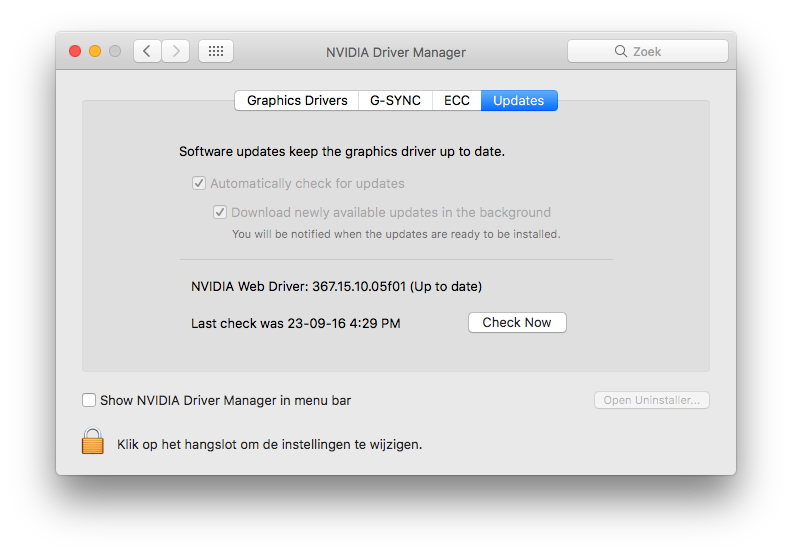Toggle Automatically check for updates
The height and width of the screenshot is (555, 792).
pyautogui.click(x=199, y=183)
